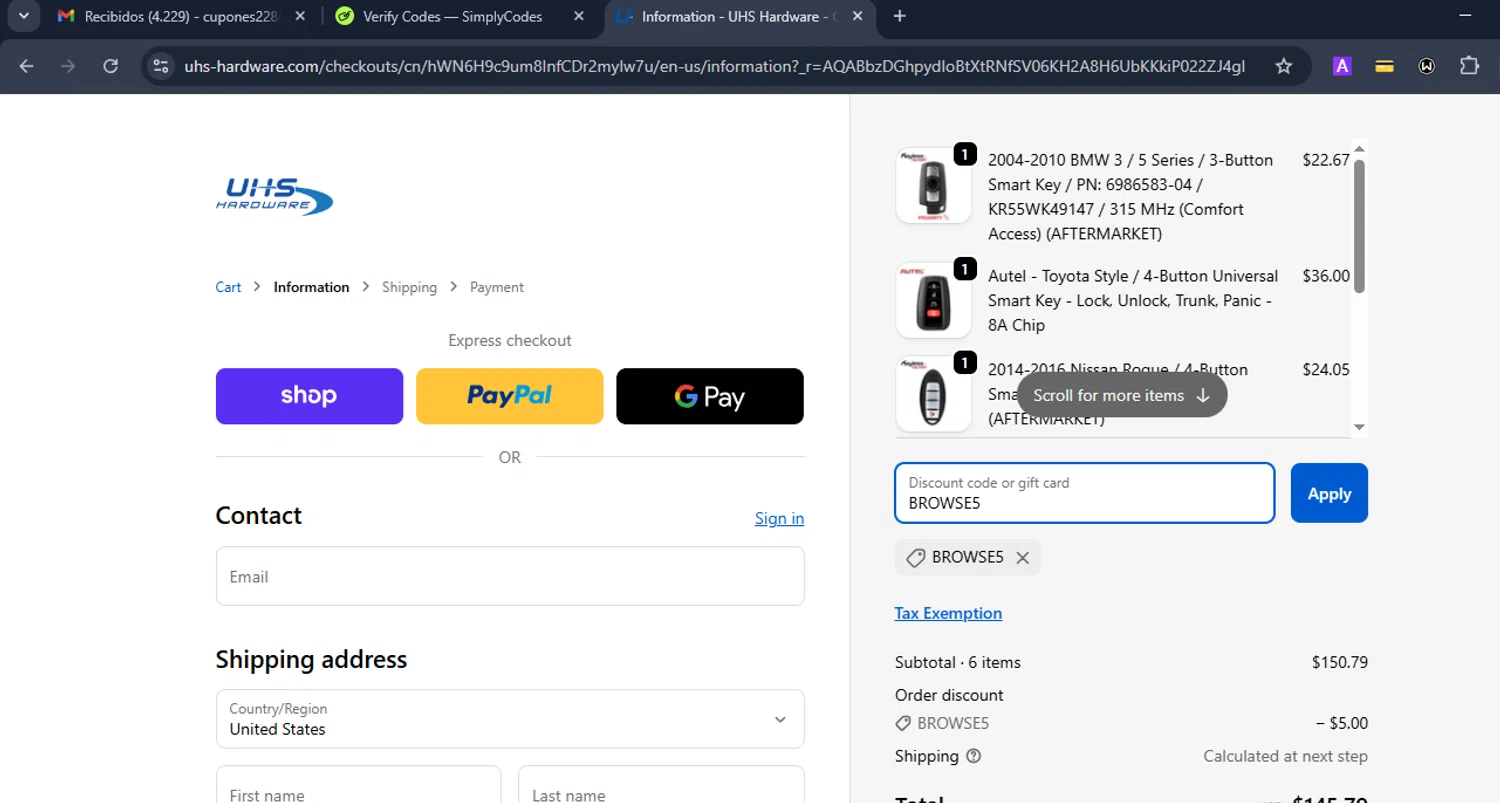Bookmark this page with the star icon
This screenshot has height=803, width=1500.
1284,66
